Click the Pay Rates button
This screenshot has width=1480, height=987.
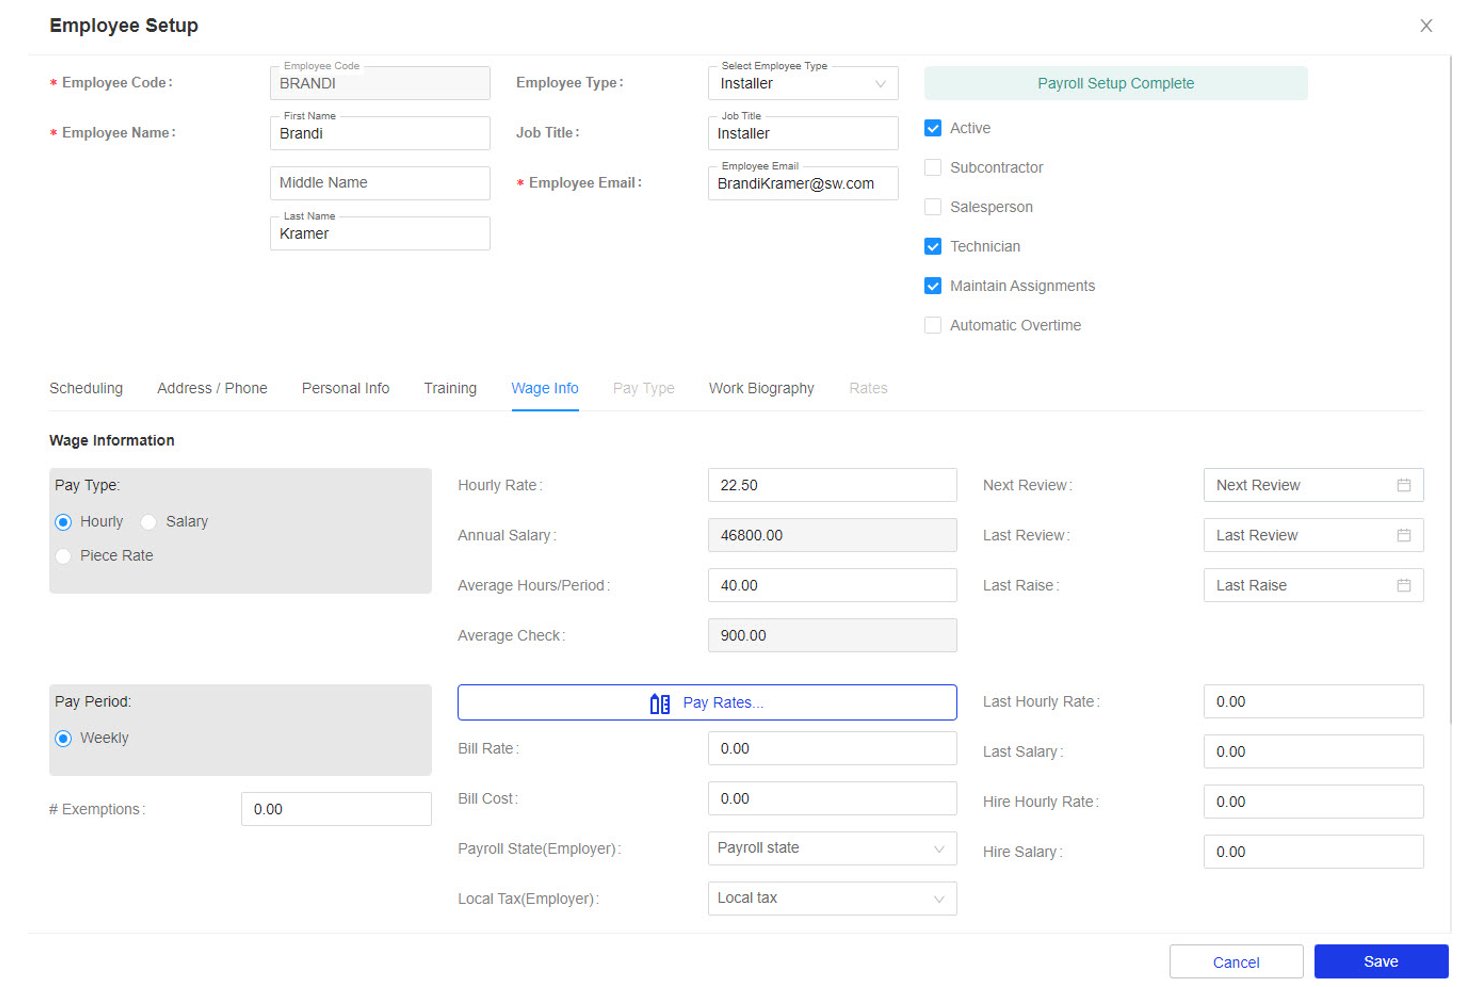[x=707, y=702]
